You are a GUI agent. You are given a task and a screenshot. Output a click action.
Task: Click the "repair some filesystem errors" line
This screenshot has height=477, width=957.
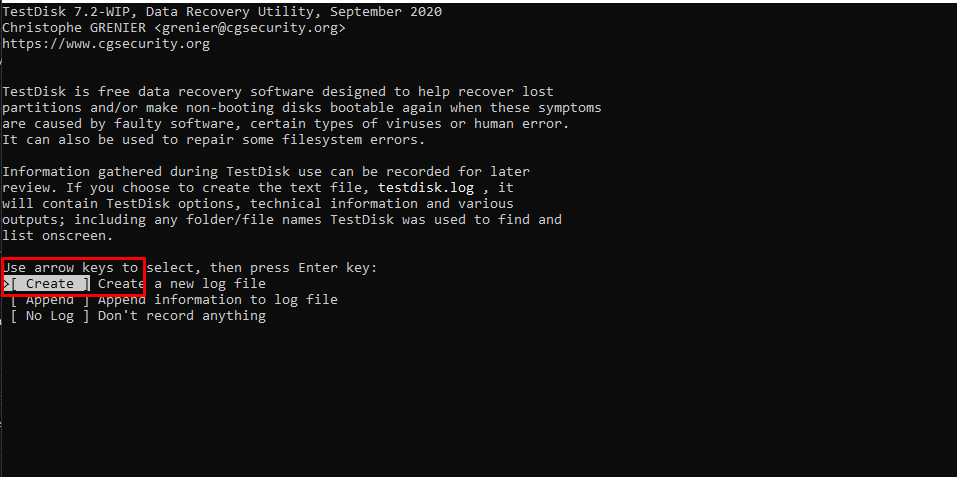coord(214,140)
